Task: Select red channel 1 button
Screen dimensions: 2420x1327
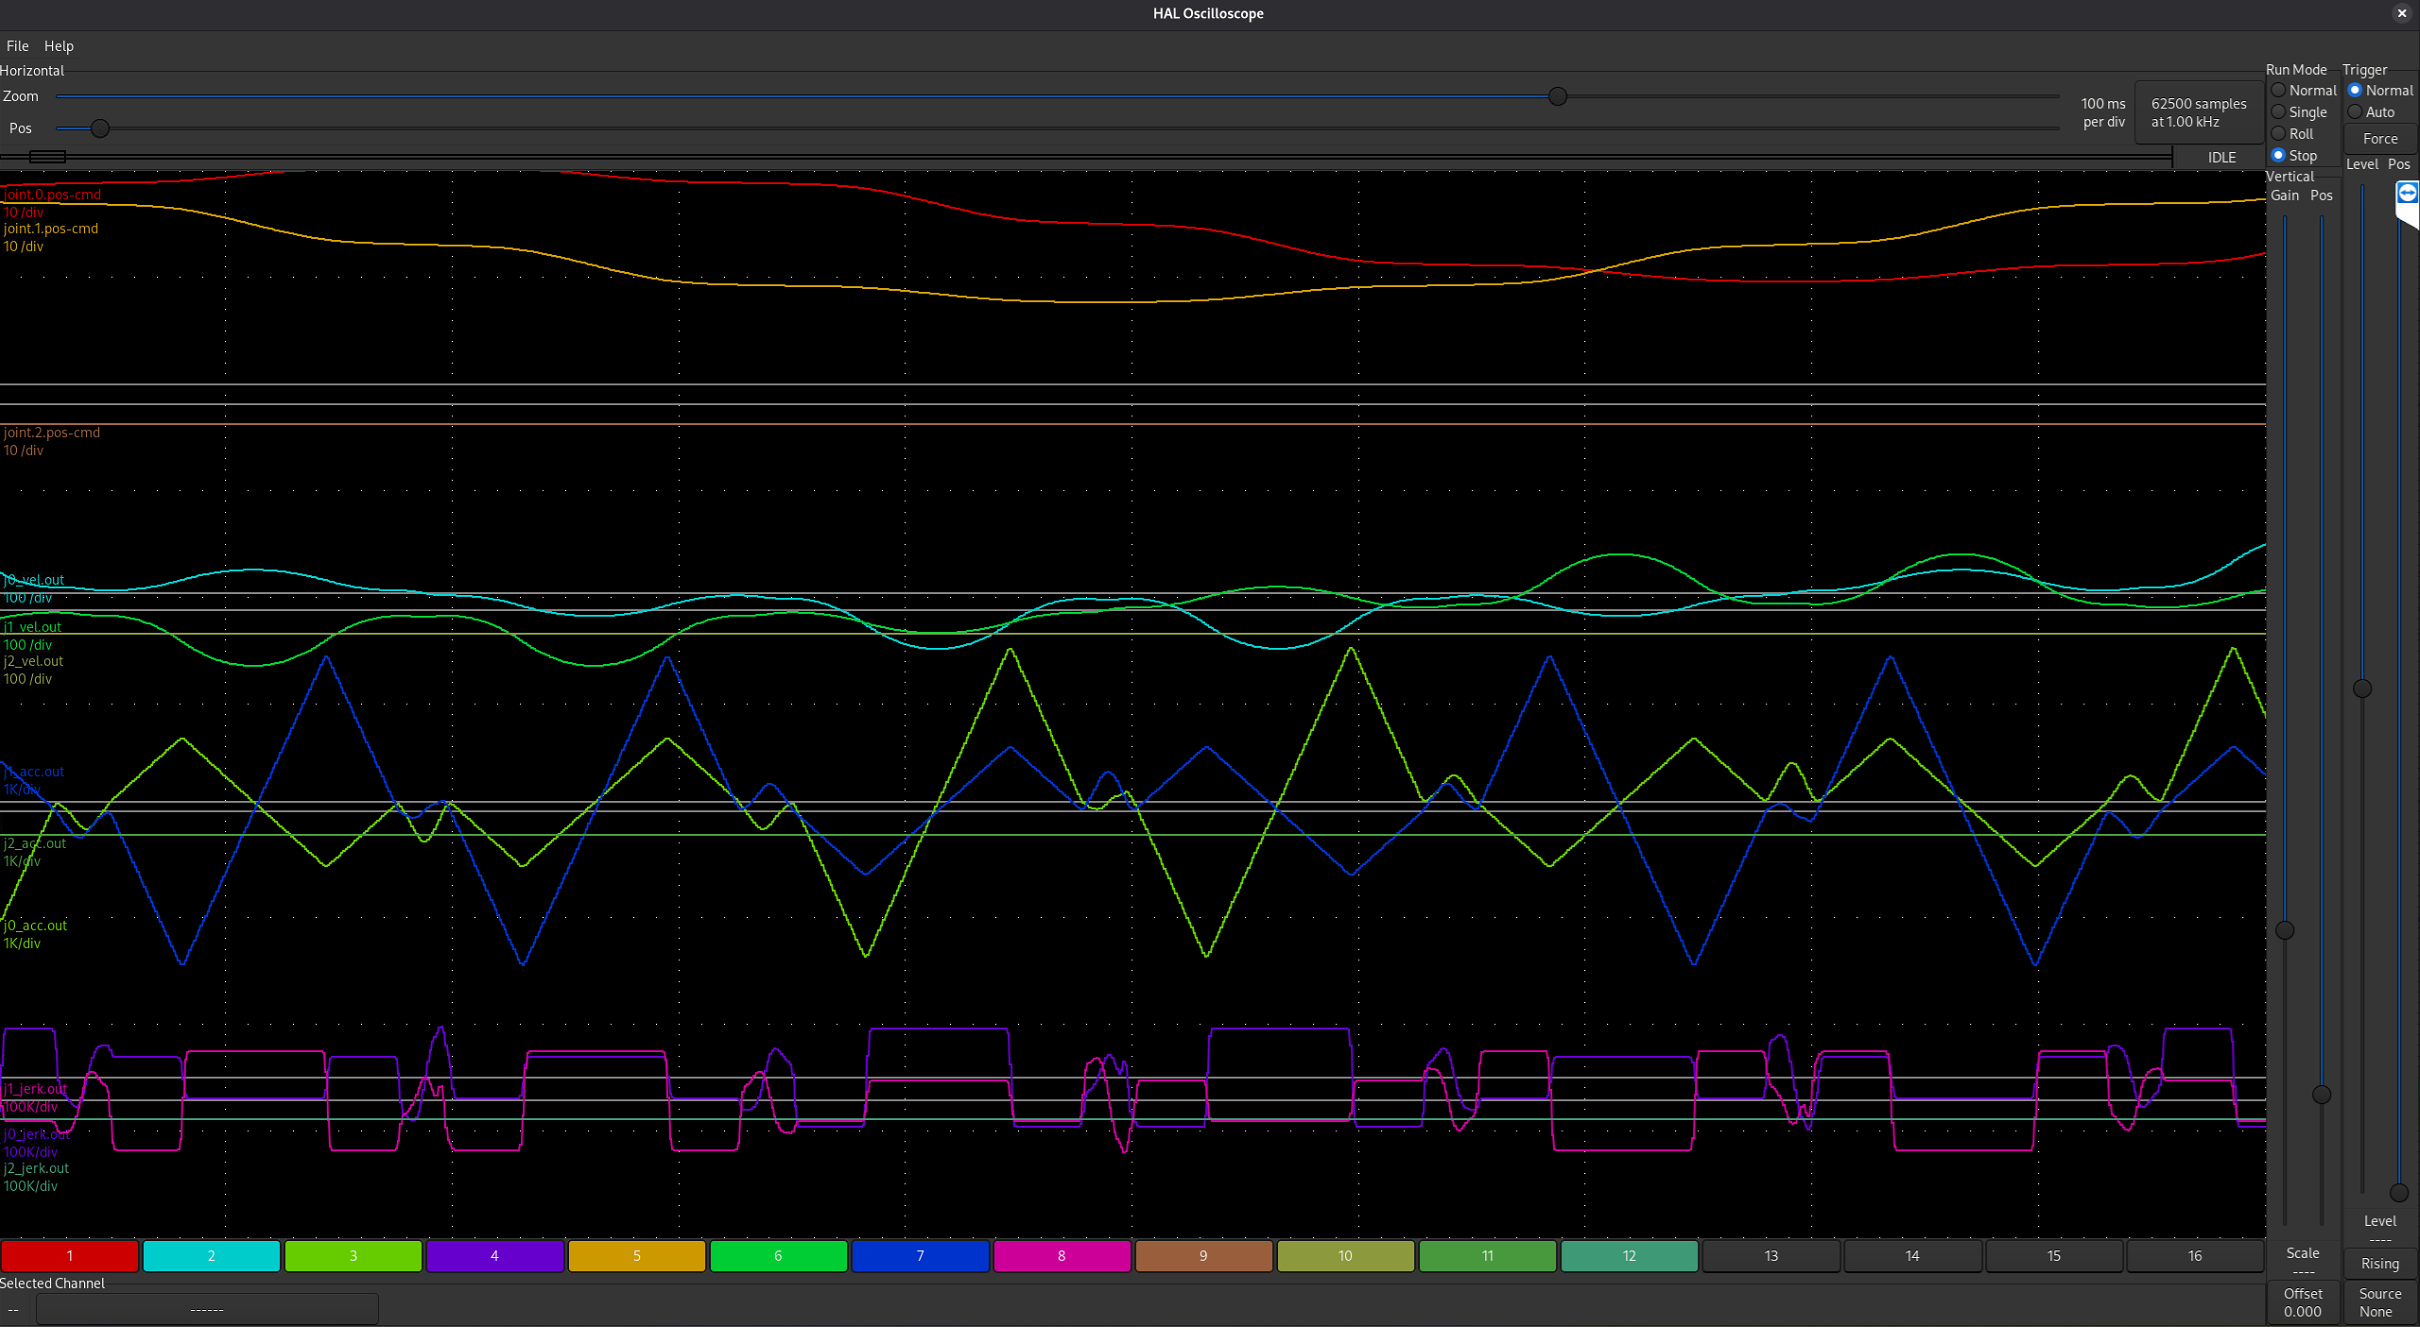Action: coord(69,1255)
